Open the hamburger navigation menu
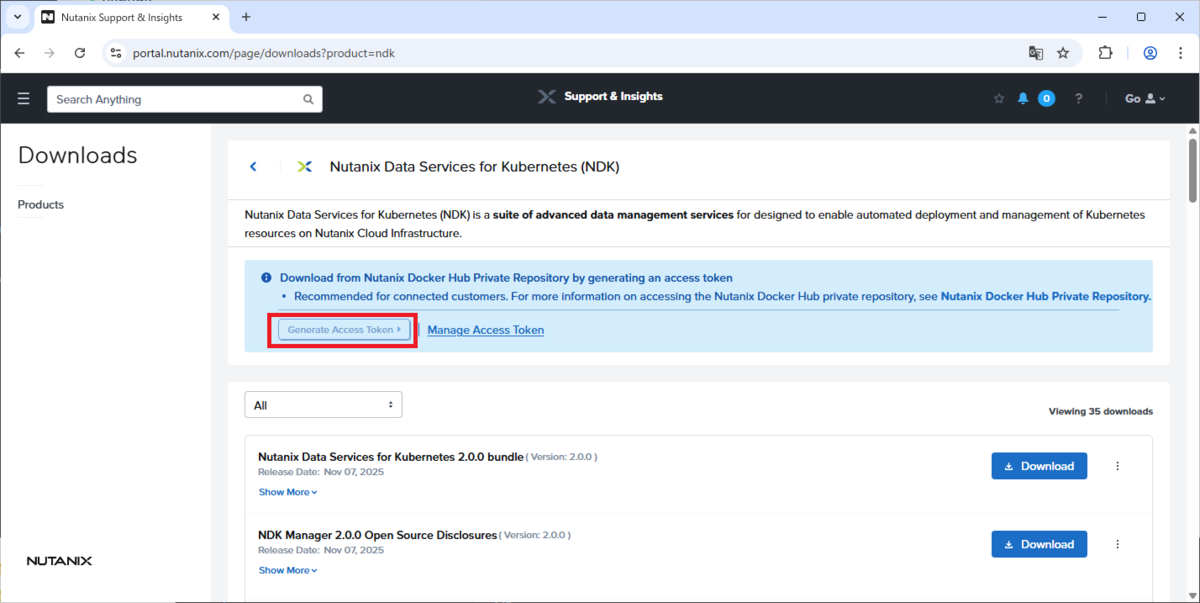This screenshot has height=603, width=1200. 24,99
